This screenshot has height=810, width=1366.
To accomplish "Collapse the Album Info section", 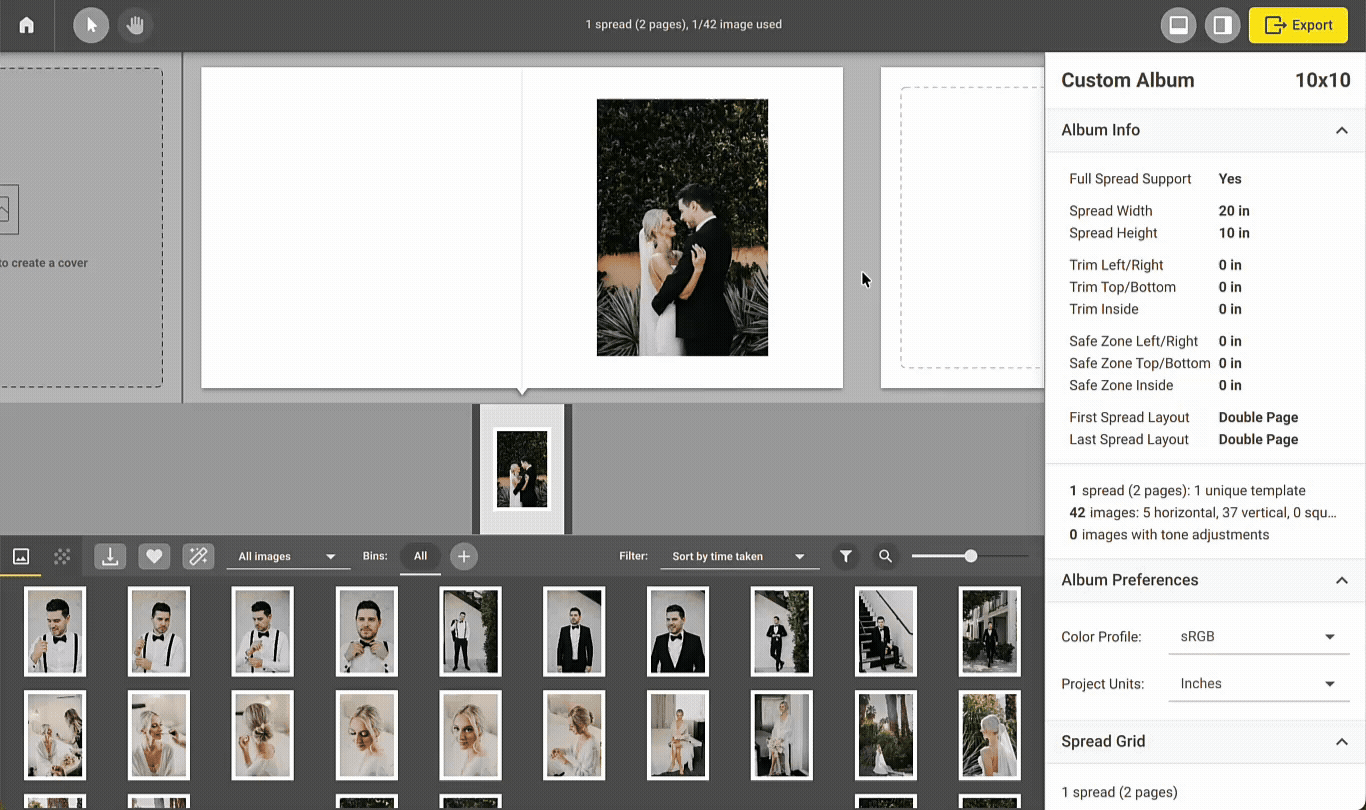I will 1341,130.
